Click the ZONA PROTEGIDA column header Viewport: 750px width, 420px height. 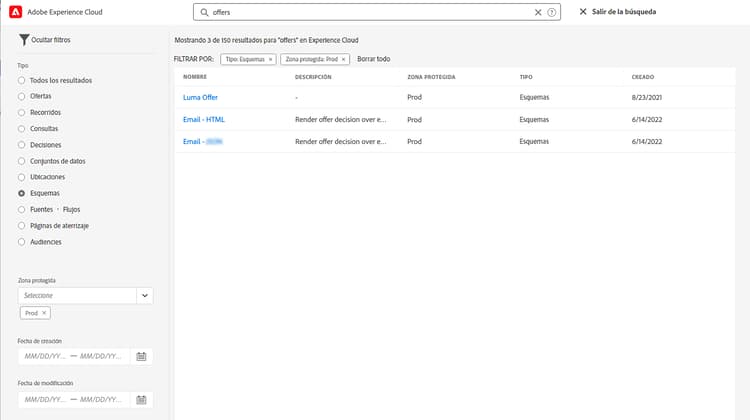click(x=431, y=77)
